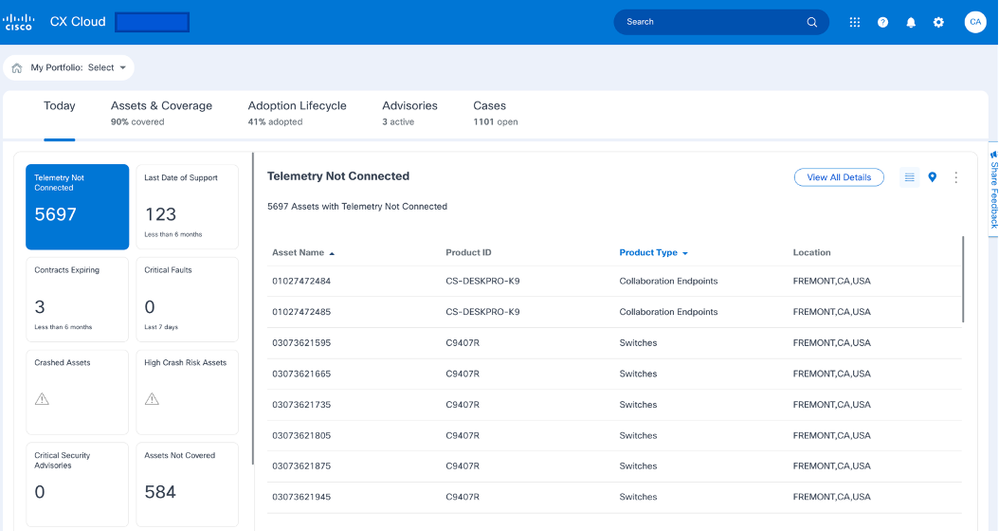This screenshot has height=531, width=999.
Task: Click asset name 03073621735
Action: click(x=301, y=405)
